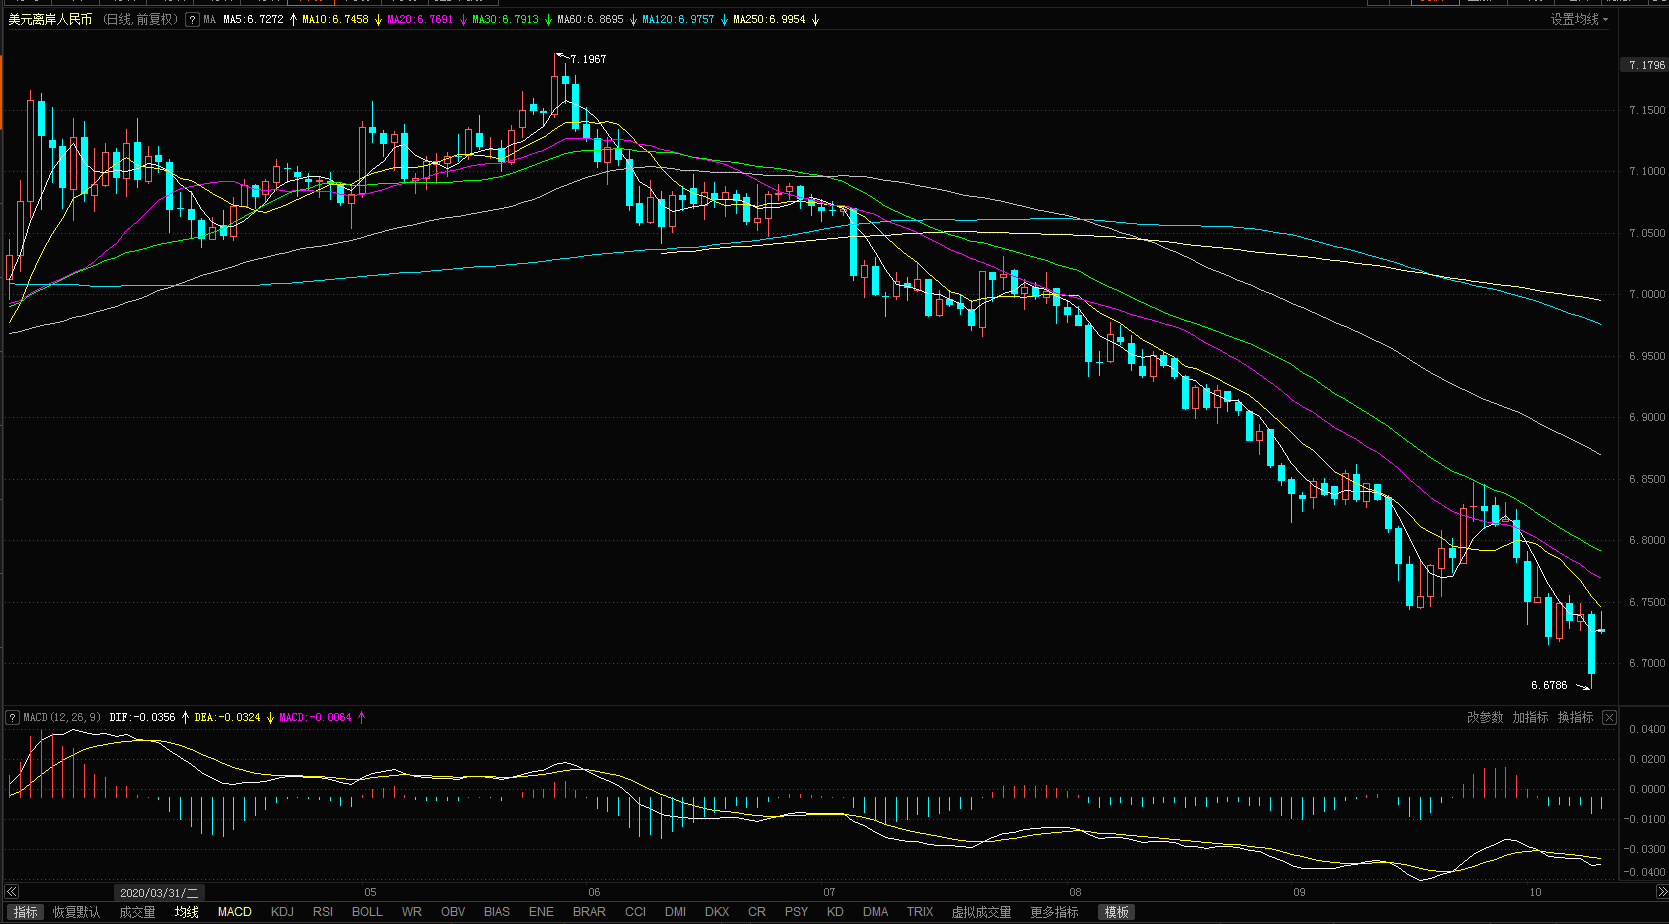The height and width of the screenshot is (924, 1669).
Task: Open 设置均线 dropdown
Action: click(x=1579, y=20)
